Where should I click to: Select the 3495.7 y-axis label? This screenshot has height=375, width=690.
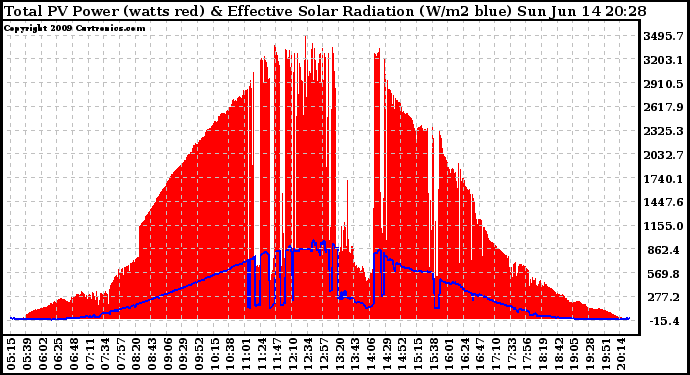point(663,37)
